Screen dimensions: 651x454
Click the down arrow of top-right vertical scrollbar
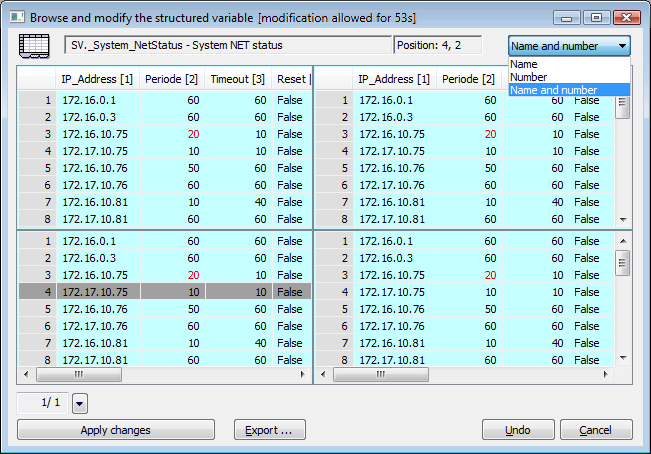click(x=622, y=219)
